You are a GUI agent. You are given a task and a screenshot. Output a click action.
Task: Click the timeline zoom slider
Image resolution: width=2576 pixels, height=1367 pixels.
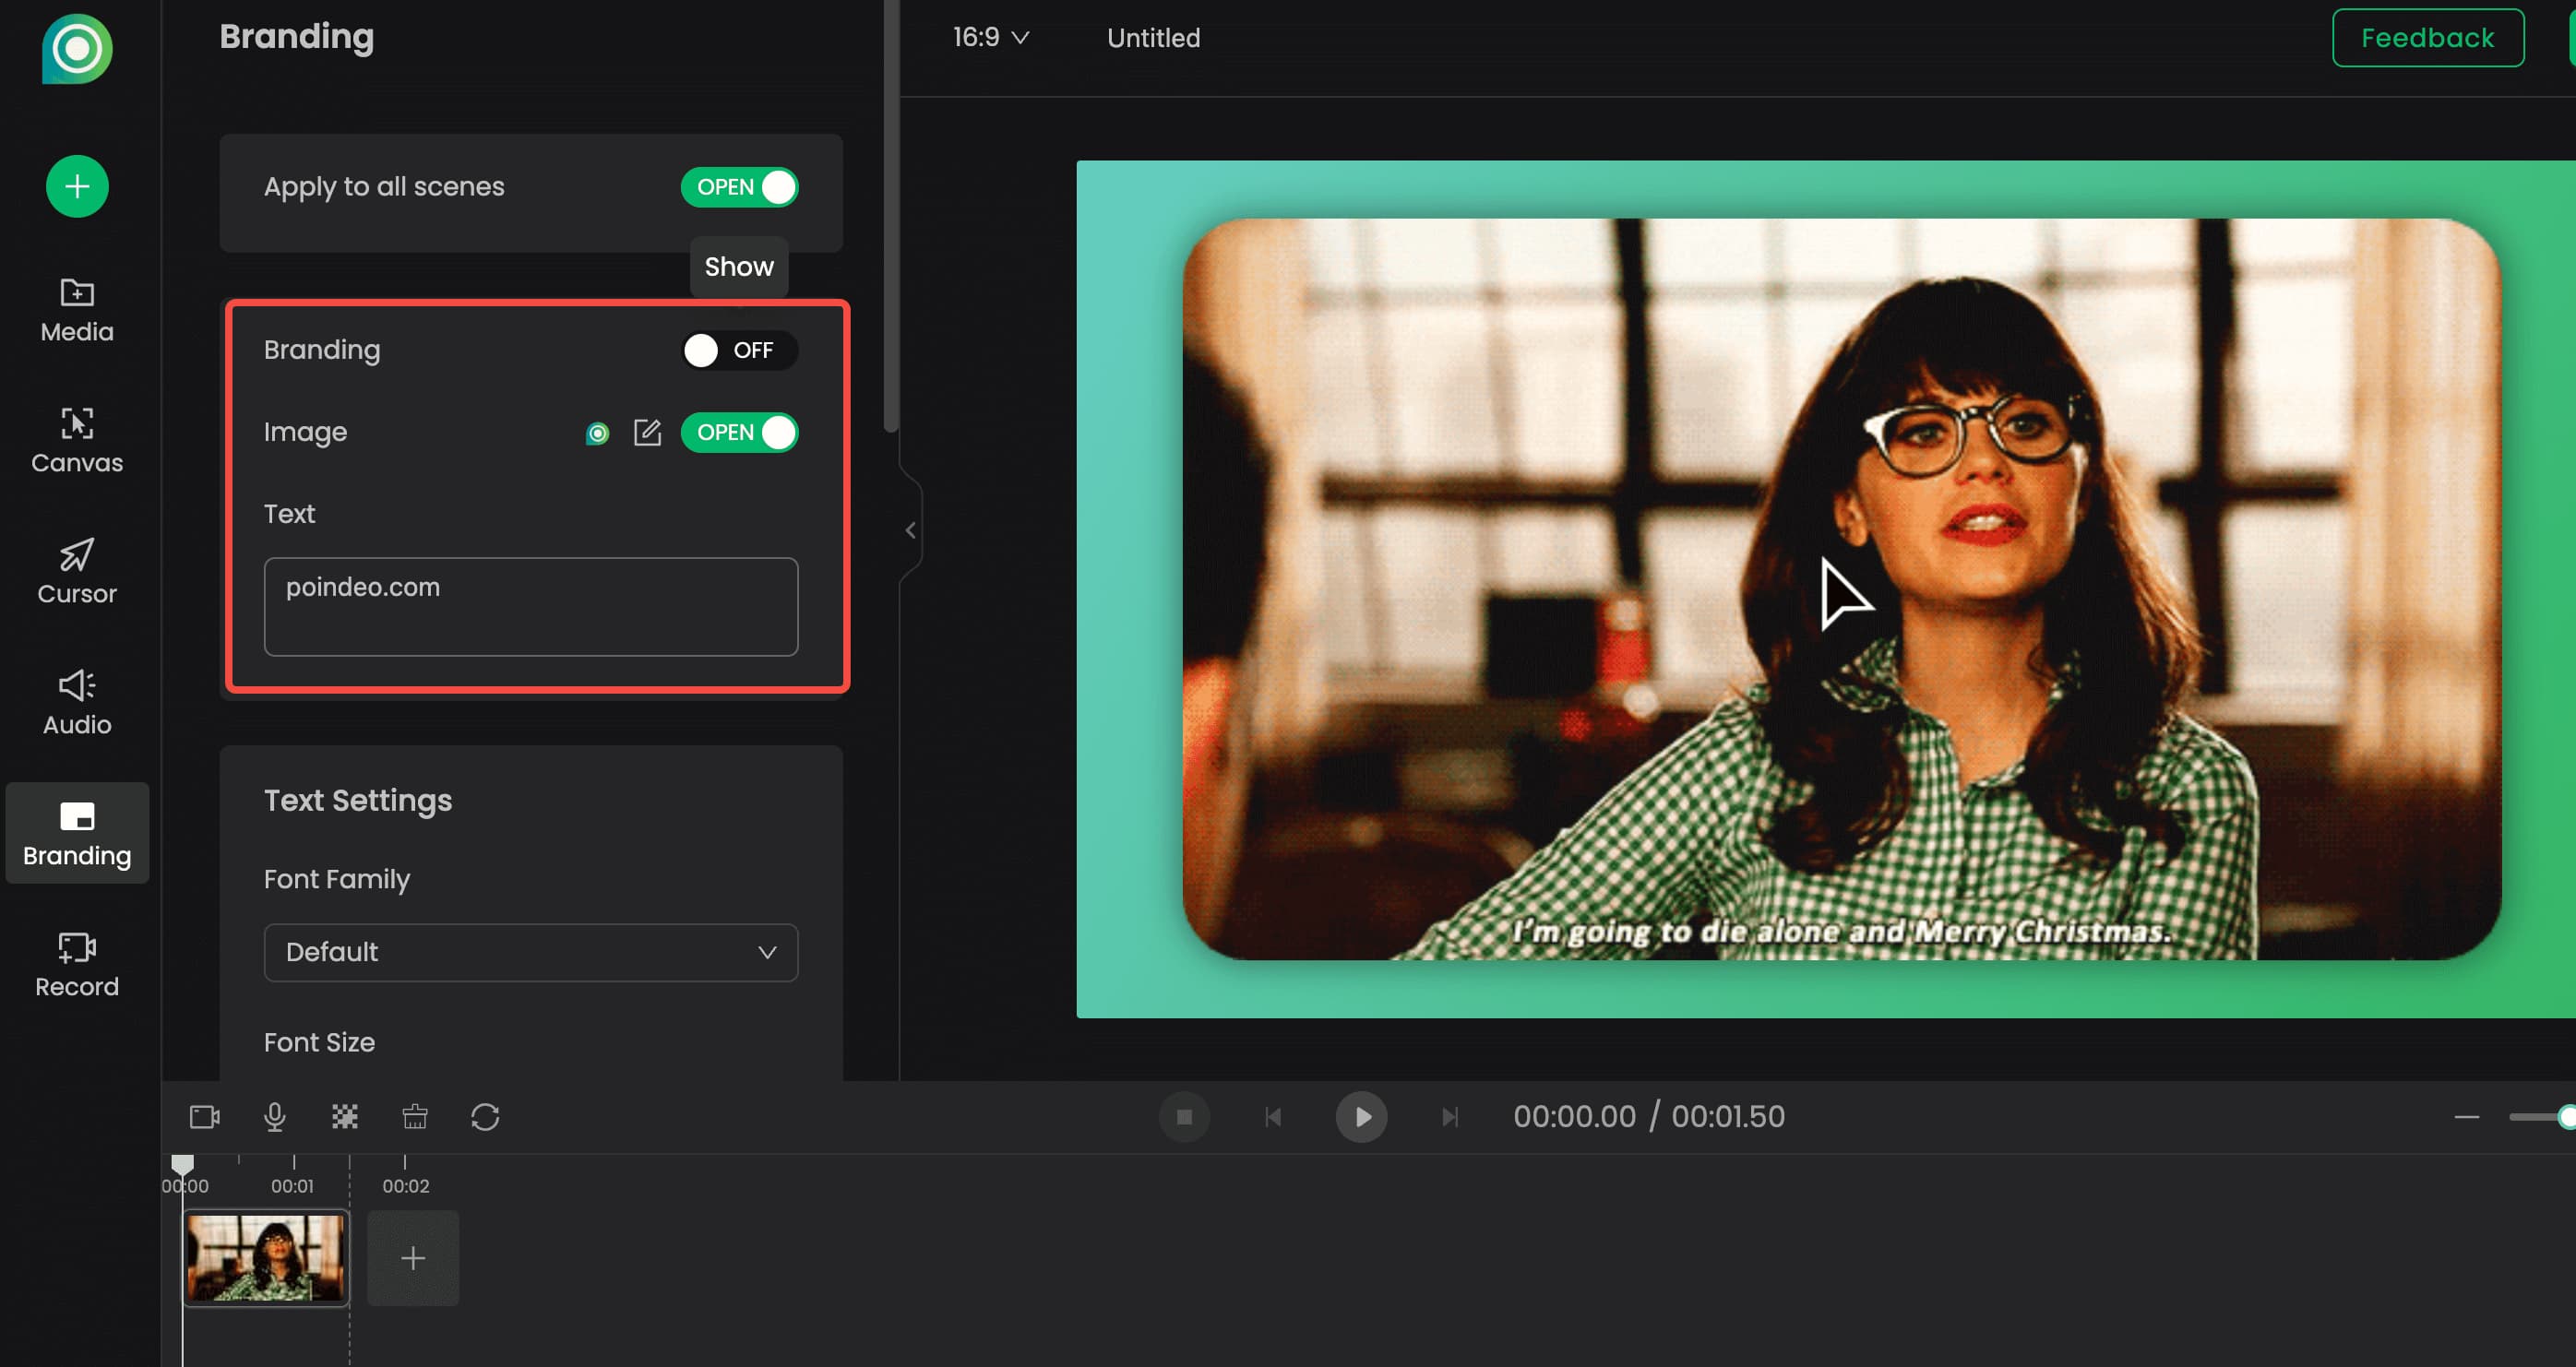(2541, 1116)
